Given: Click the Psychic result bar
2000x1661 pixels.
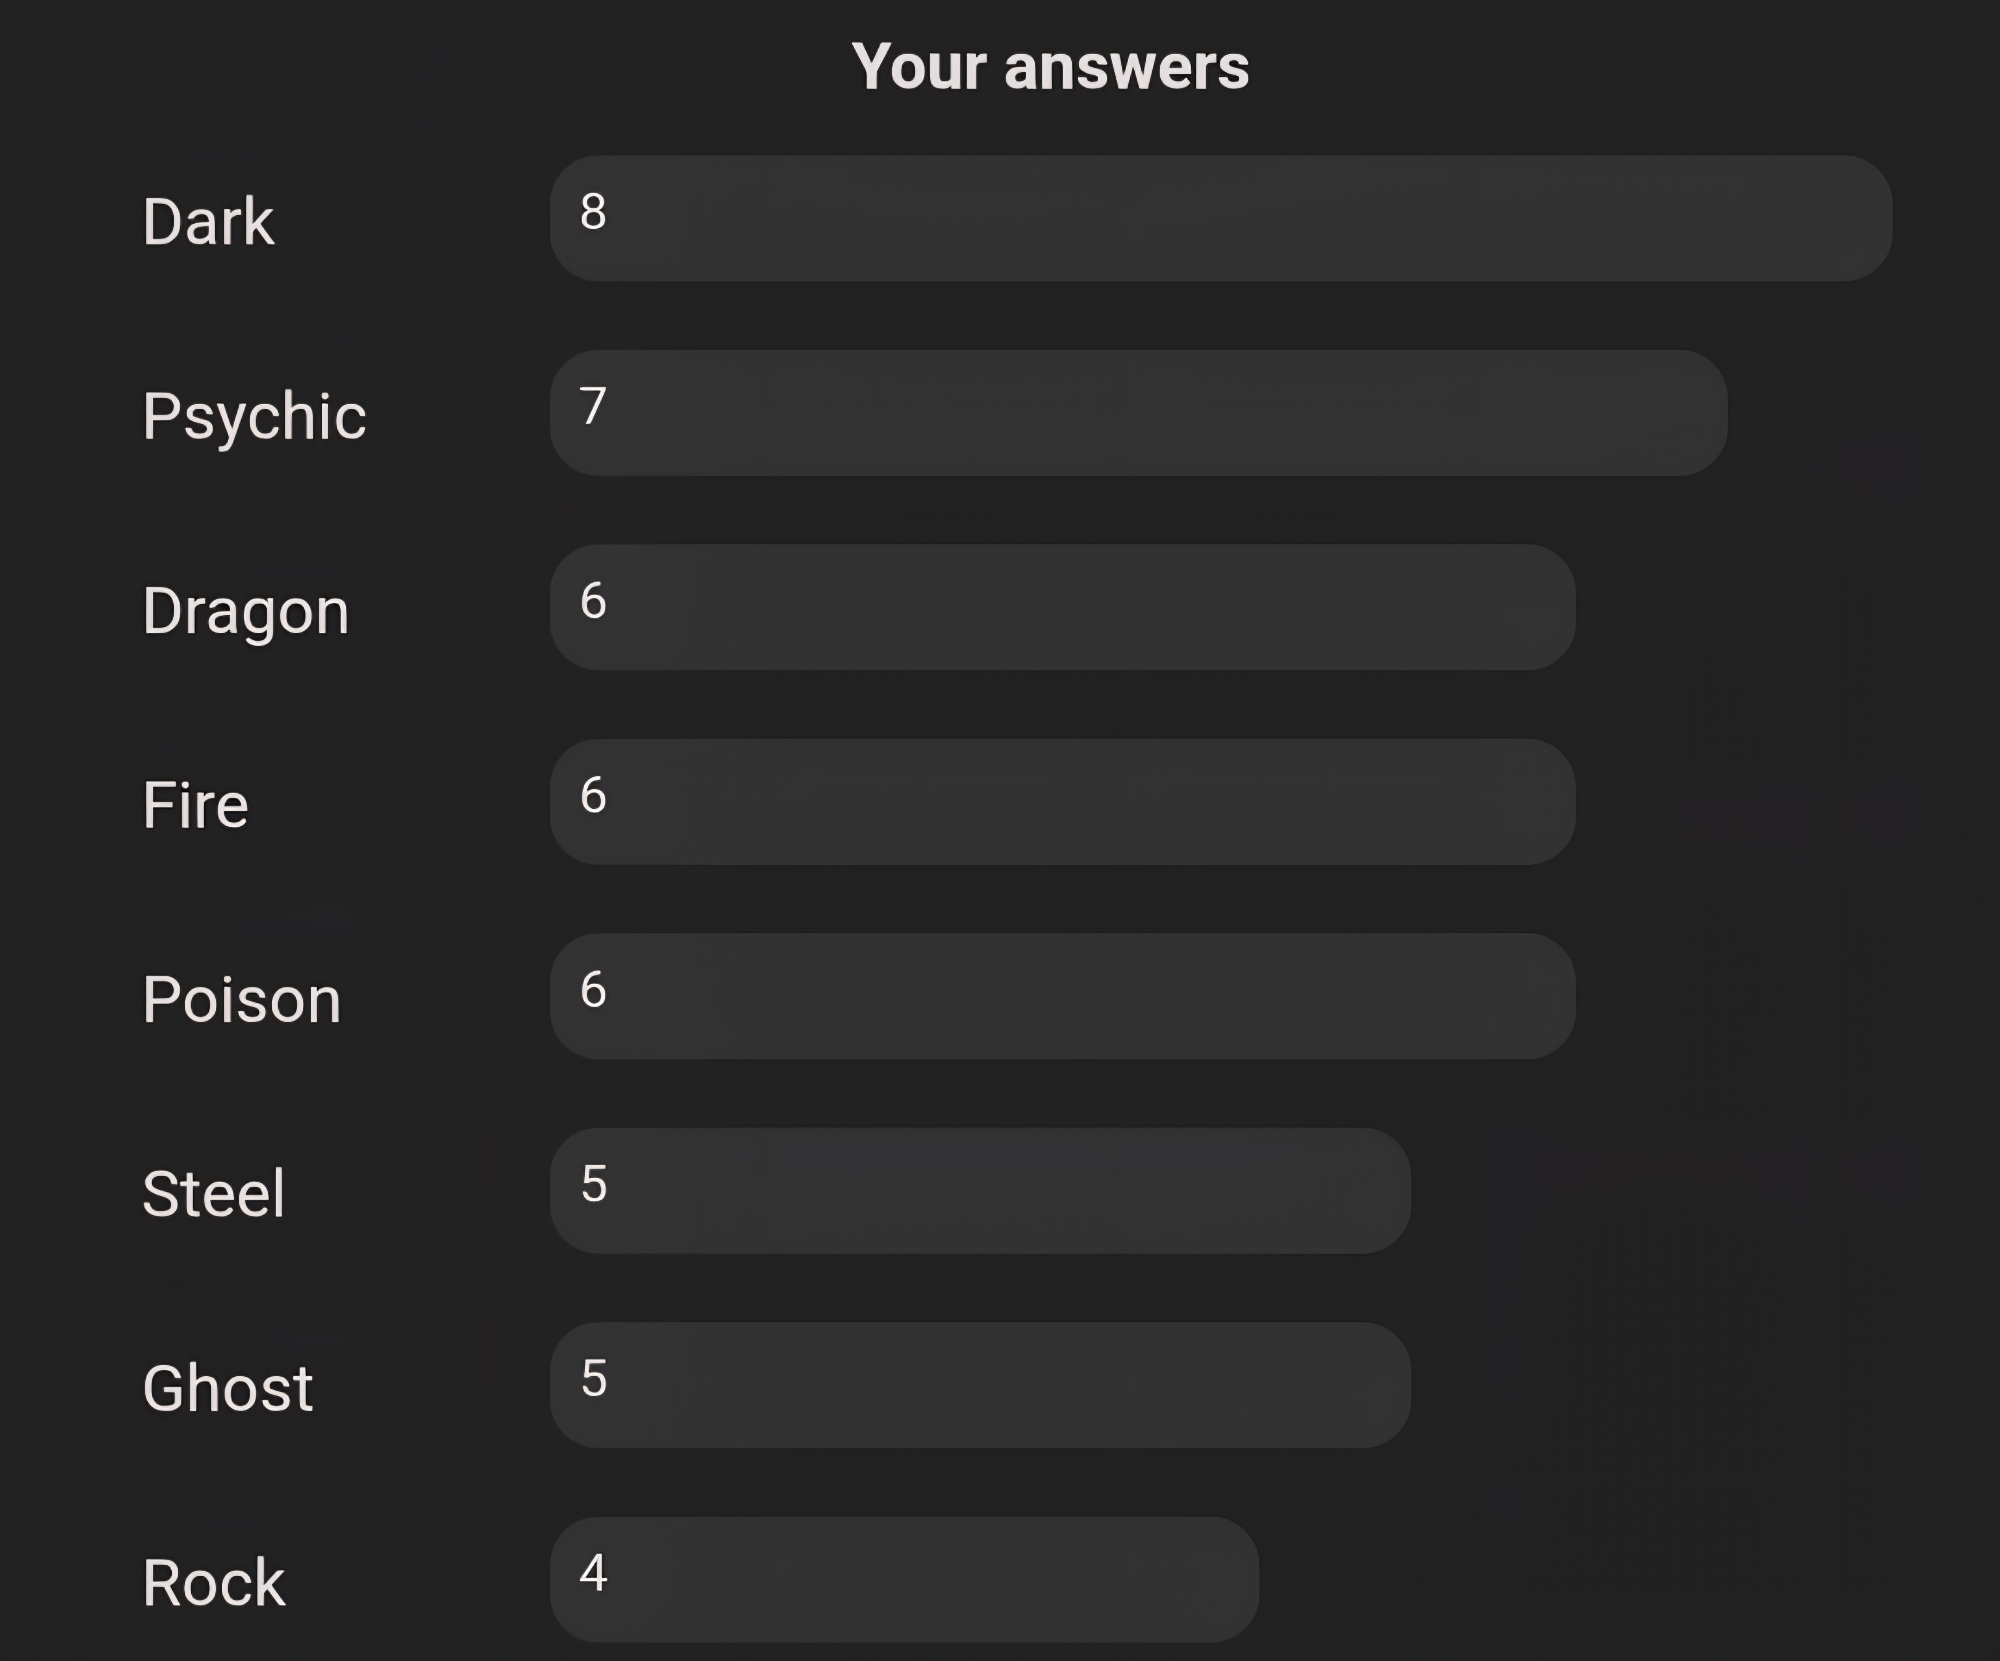Looking at the screenshot, I should (x=1138, y=413).
